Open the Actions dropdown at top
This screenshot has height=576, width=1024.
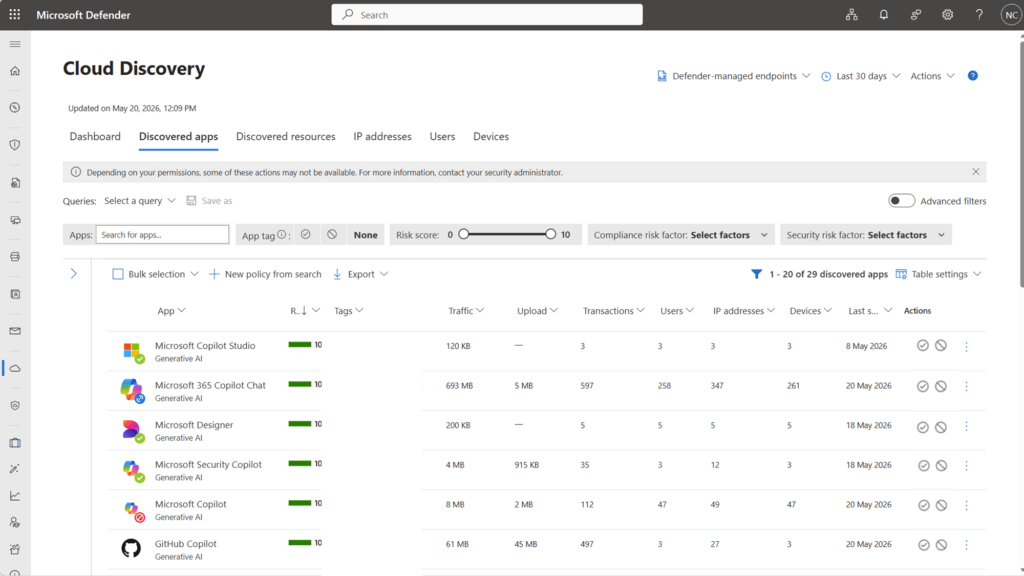933,76
